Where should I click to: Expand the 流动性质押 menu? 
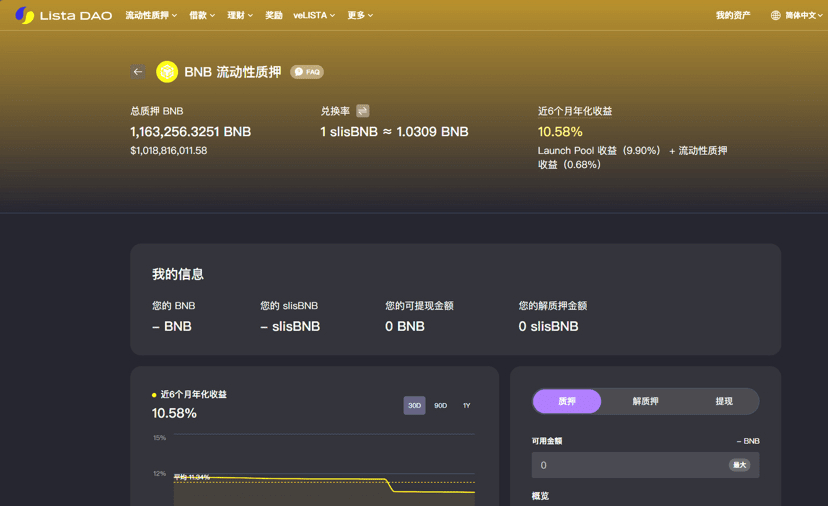[x=151, y=15]
